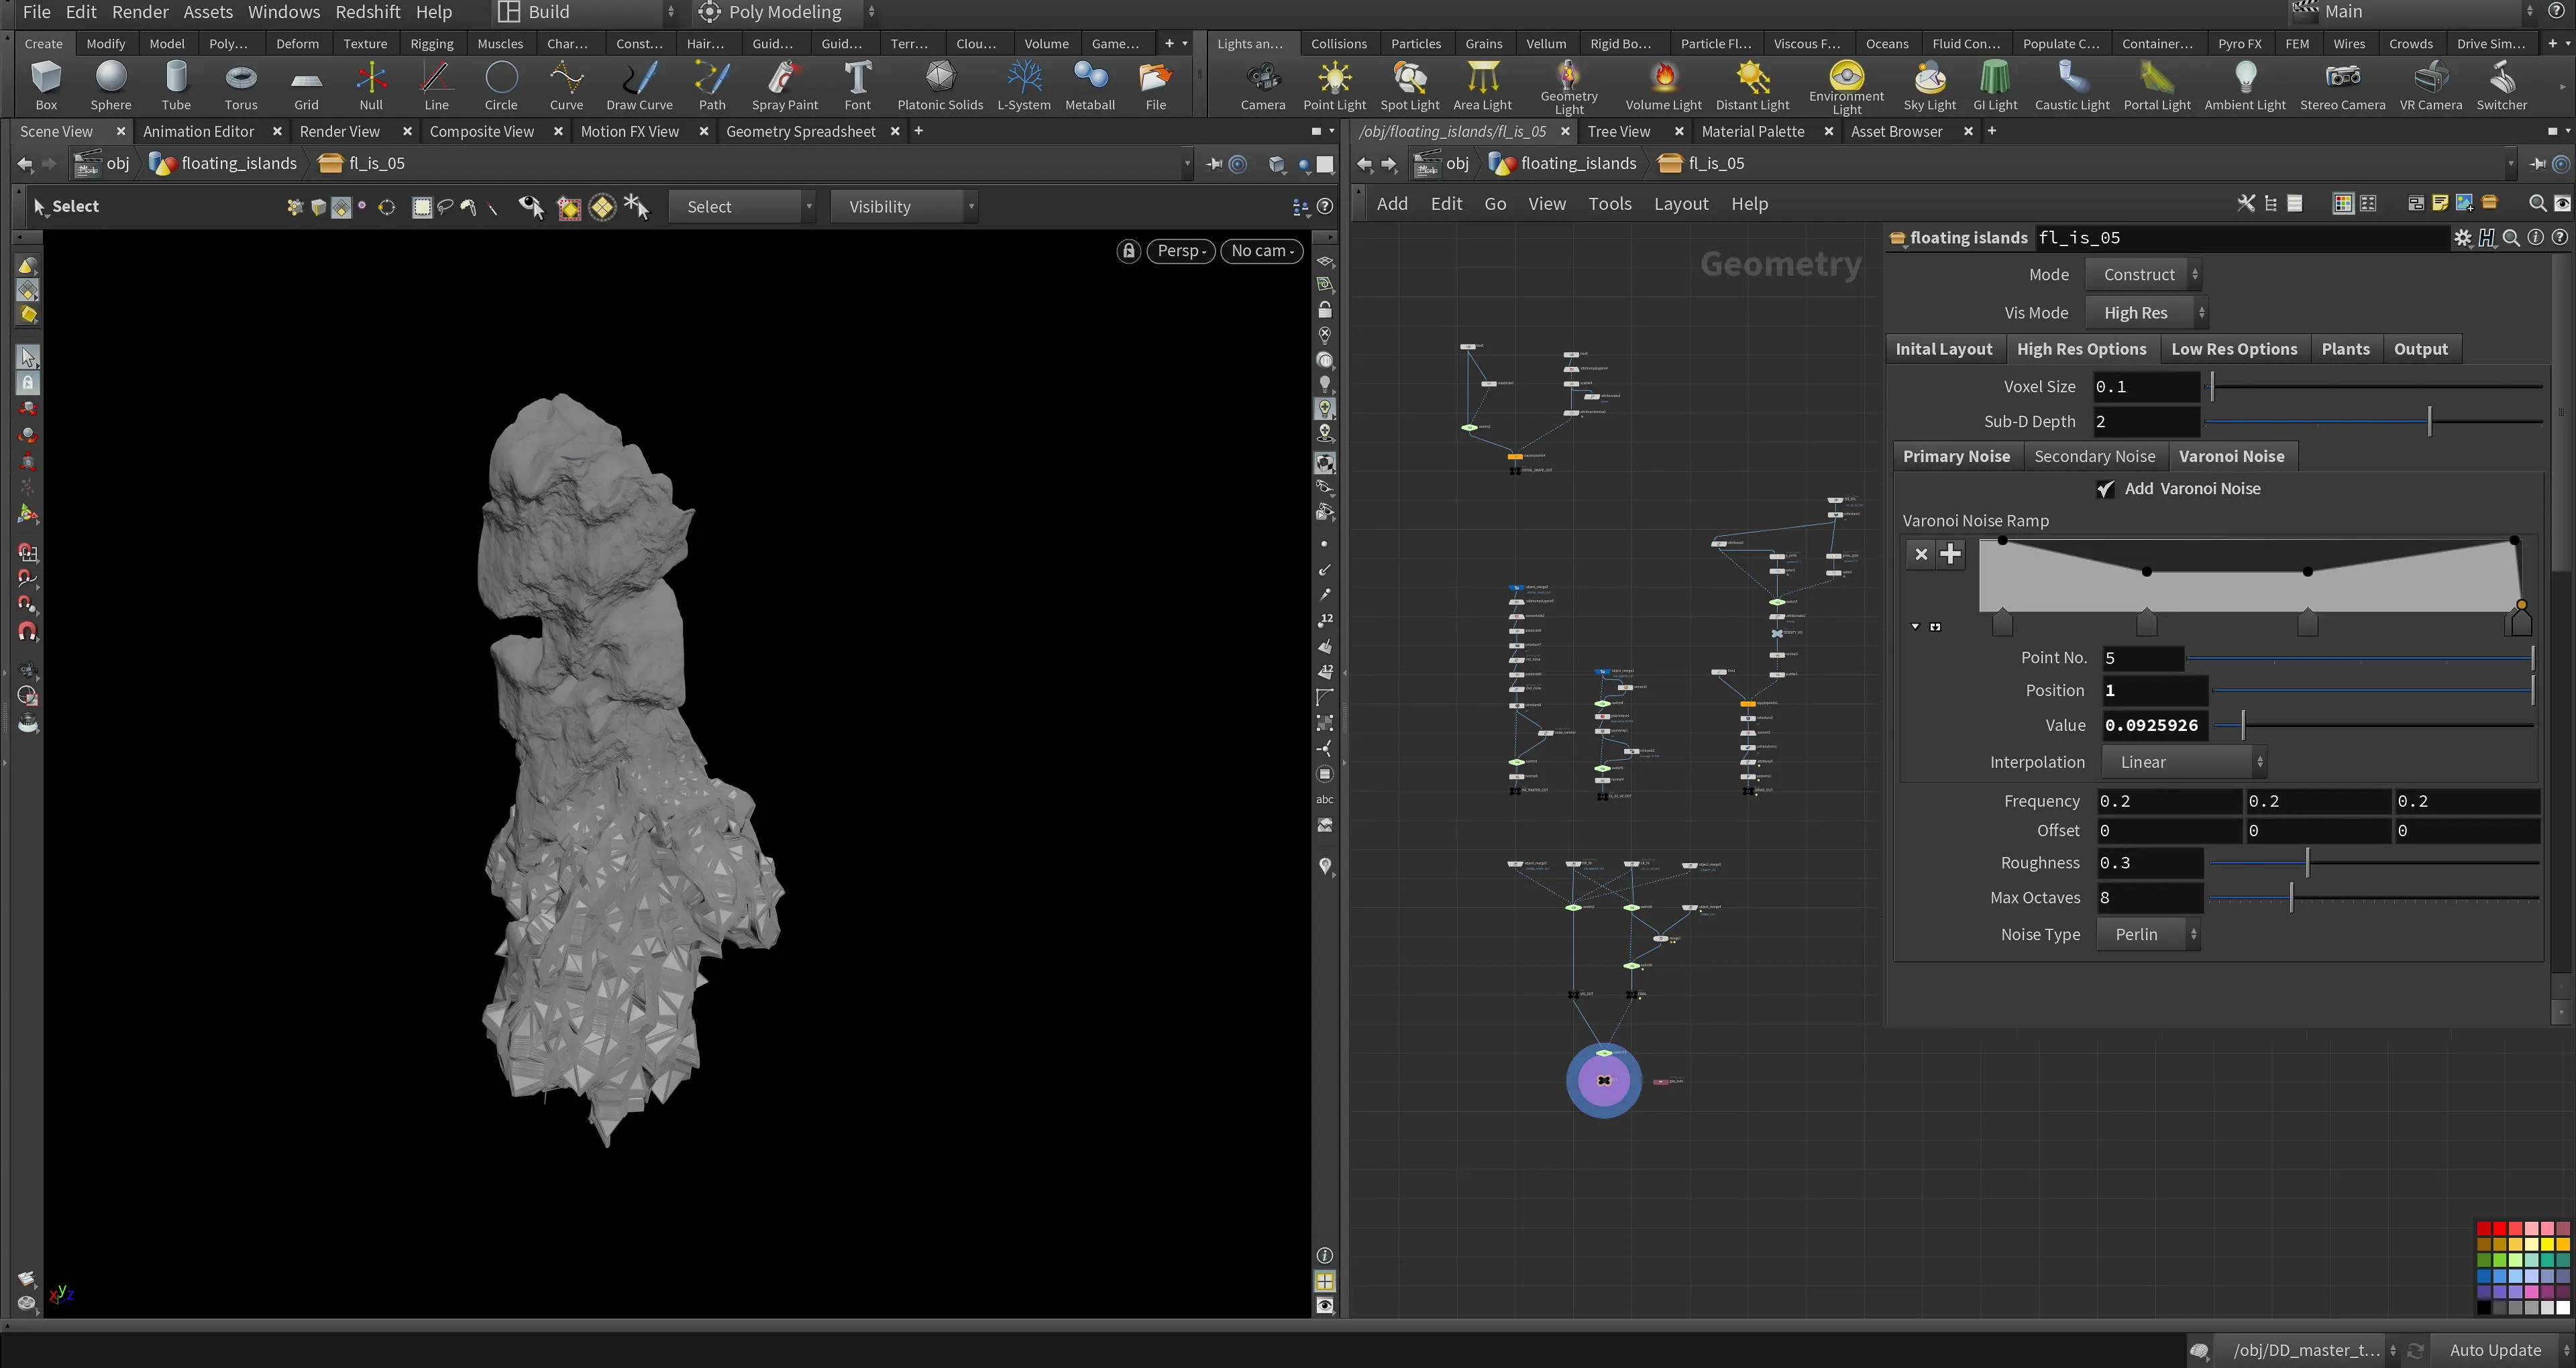
Task: Toggle Add Varonoi Noise checkbox
Action: tap(2105, 489)
